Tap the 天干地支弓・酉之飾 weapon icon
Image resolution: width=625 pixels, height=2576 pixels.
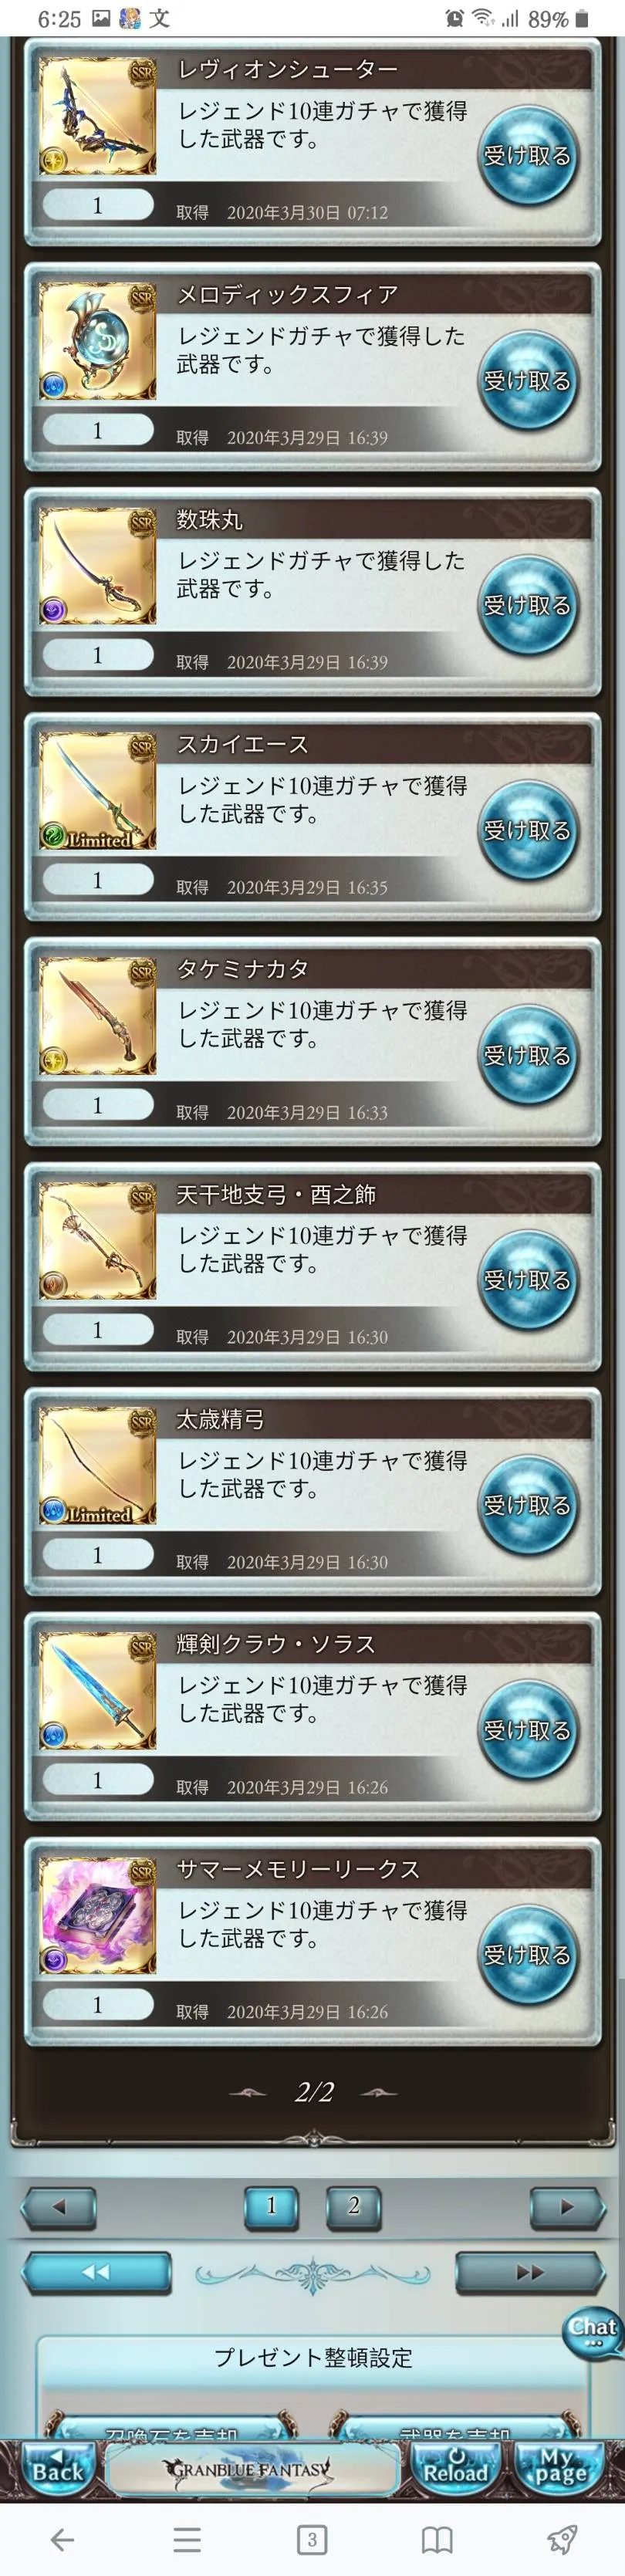coord(98,1241)
